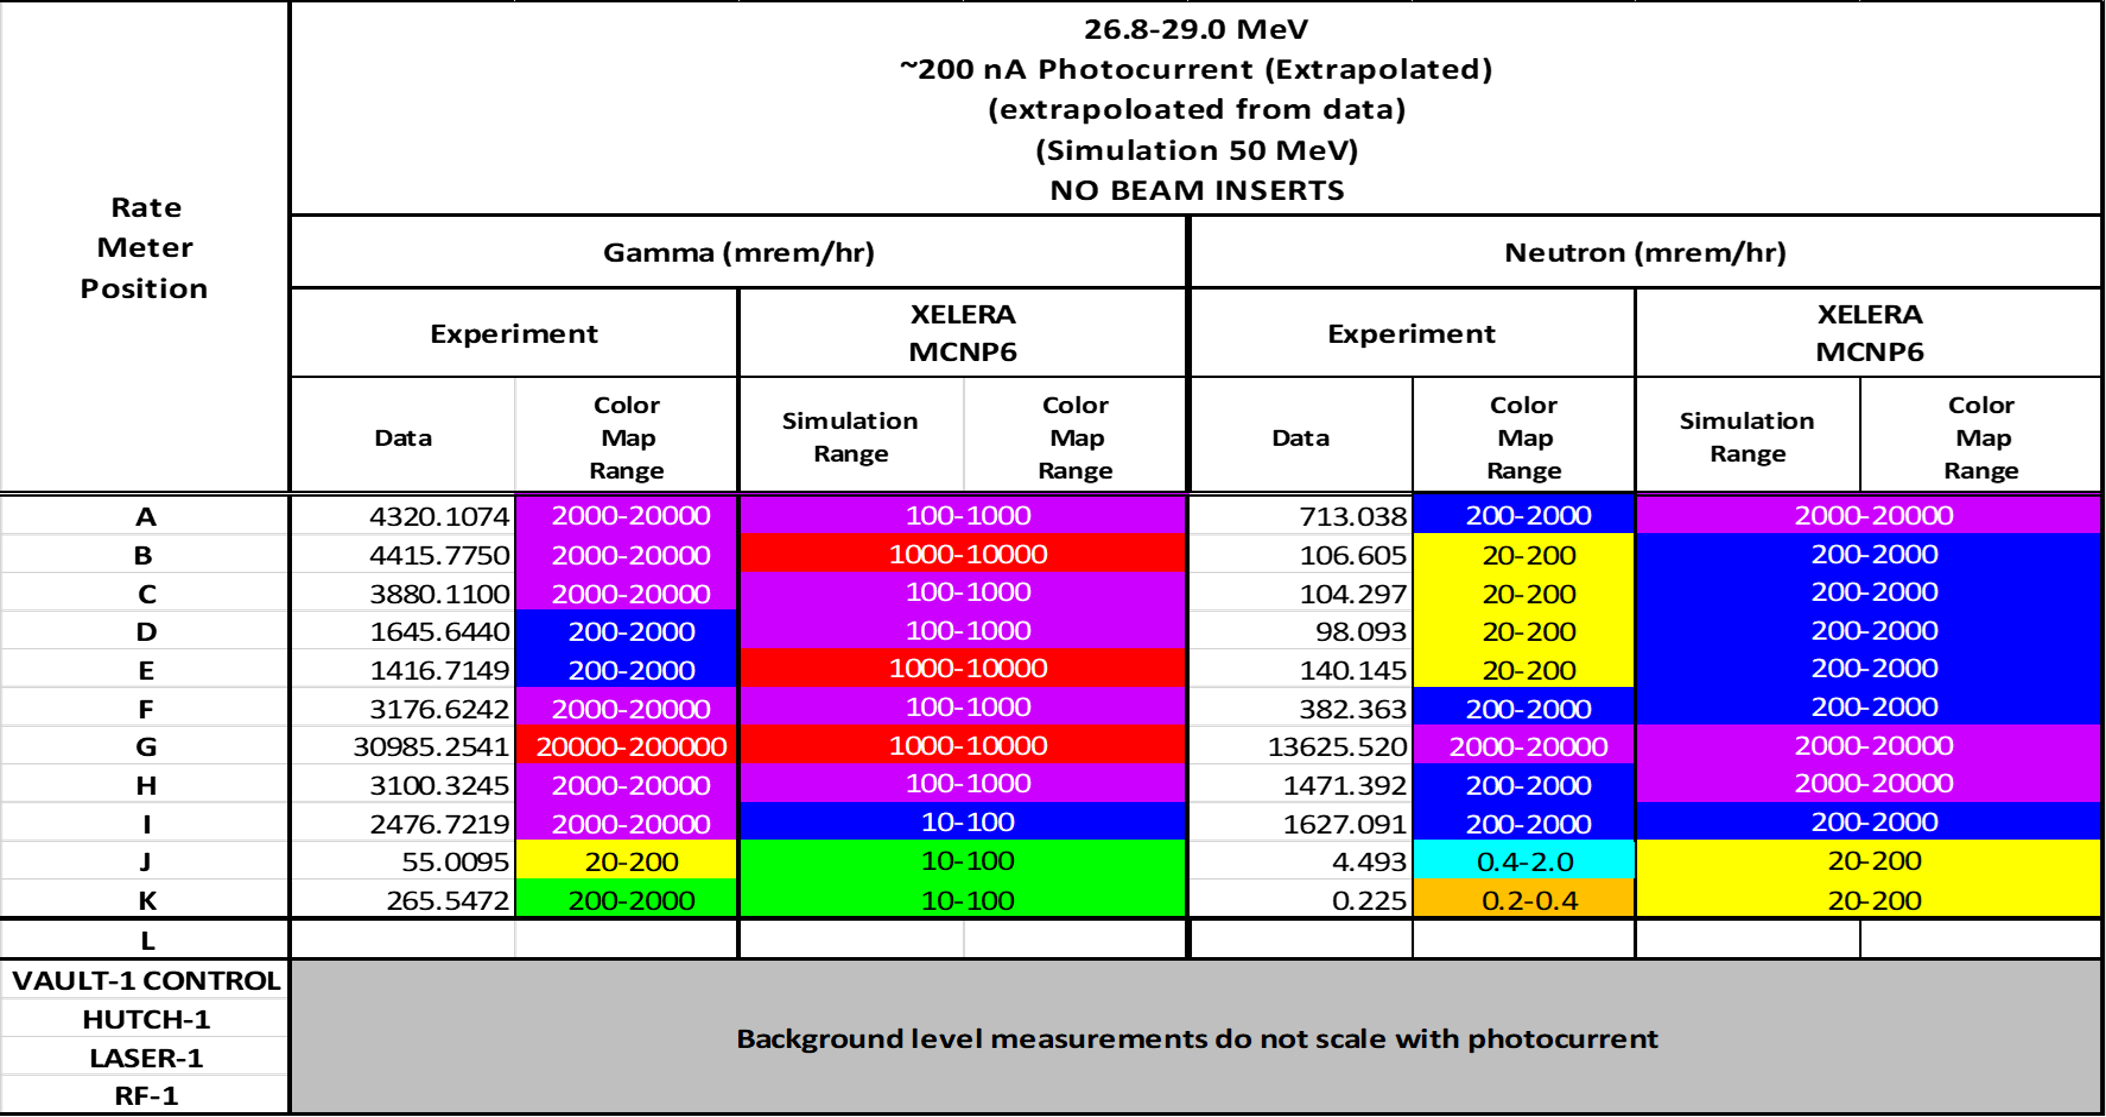Click row J gamma simulation 10-100 green cell

click(x=963, y=860)
